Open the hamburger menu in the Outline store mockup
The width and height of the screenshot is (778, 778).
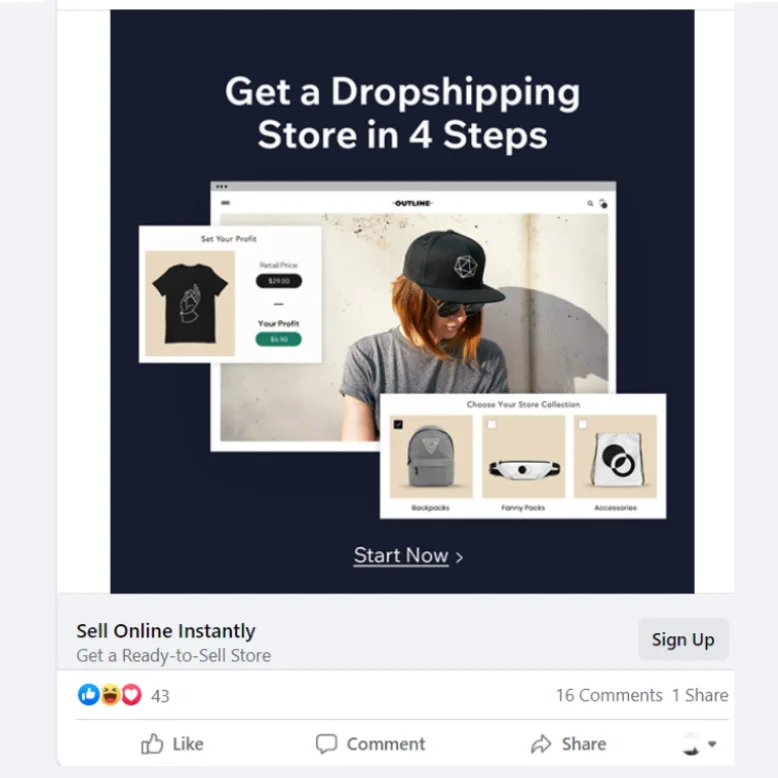tap(225, 202)
